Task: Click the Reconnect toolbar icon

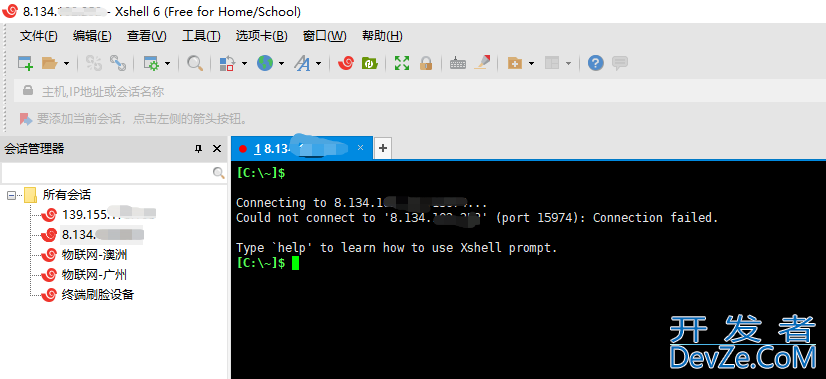Action: pyautogui.click(x=117, y=63)
